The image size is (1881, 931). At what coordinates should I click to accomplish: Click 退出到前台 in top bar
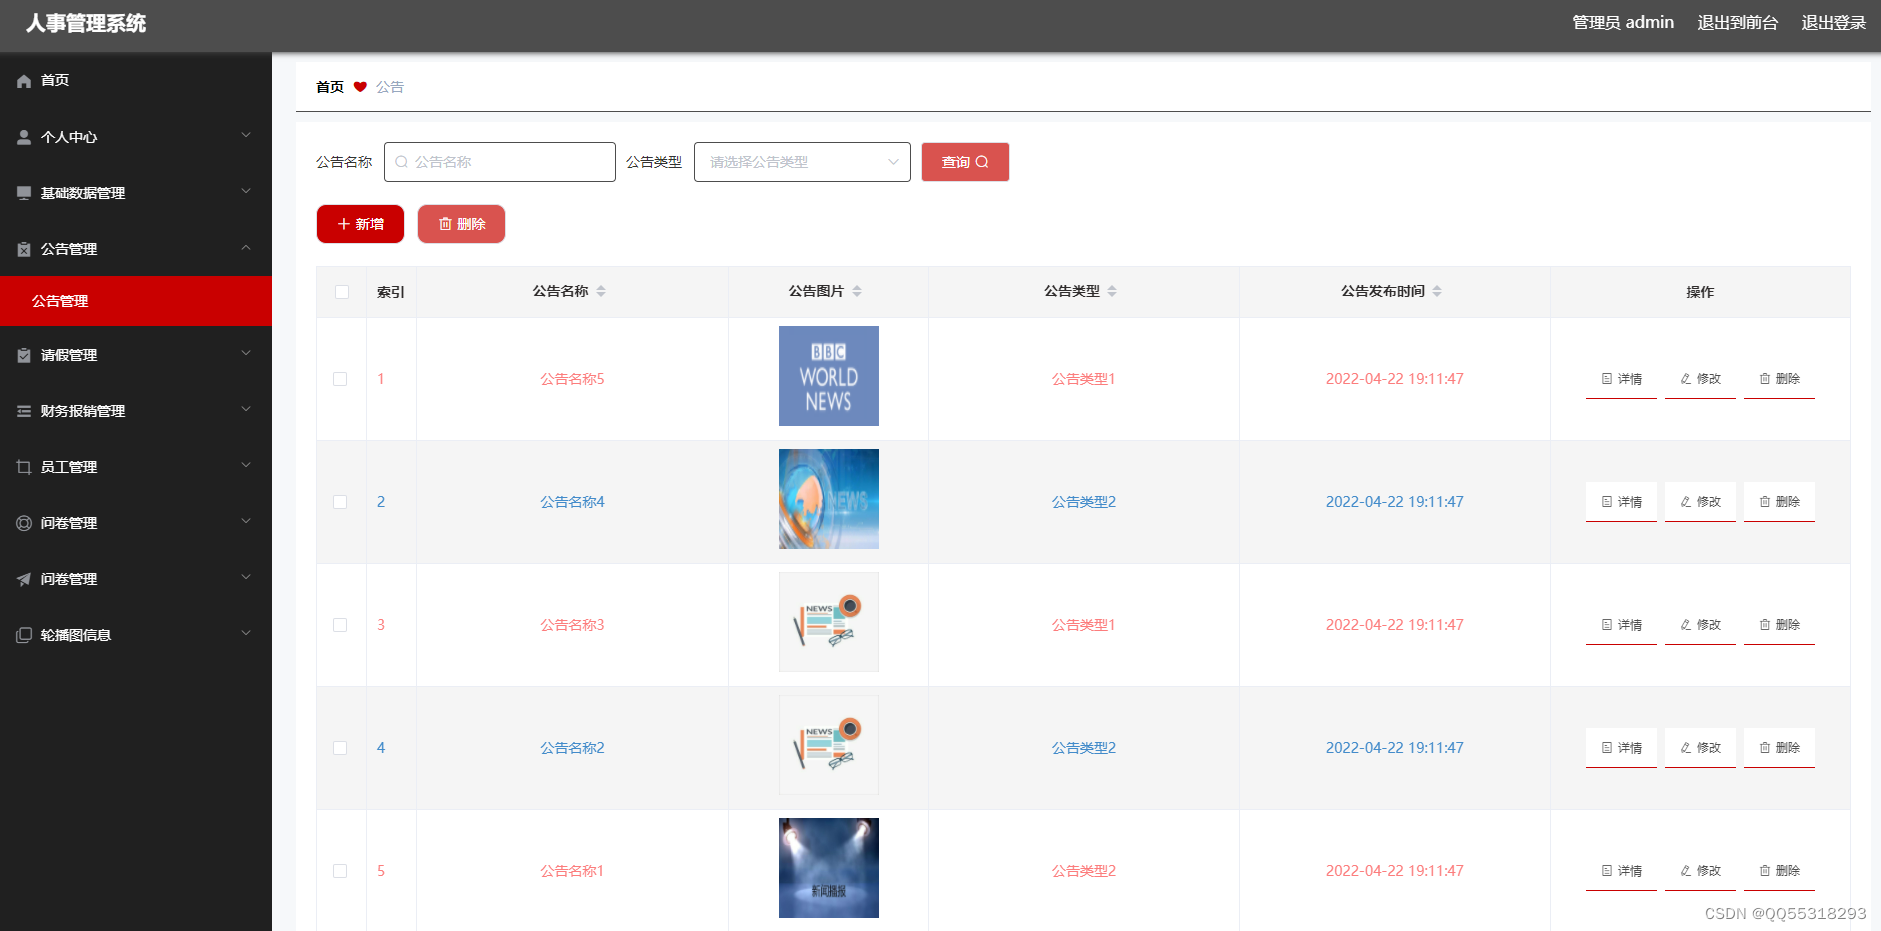click(1737, 23)
